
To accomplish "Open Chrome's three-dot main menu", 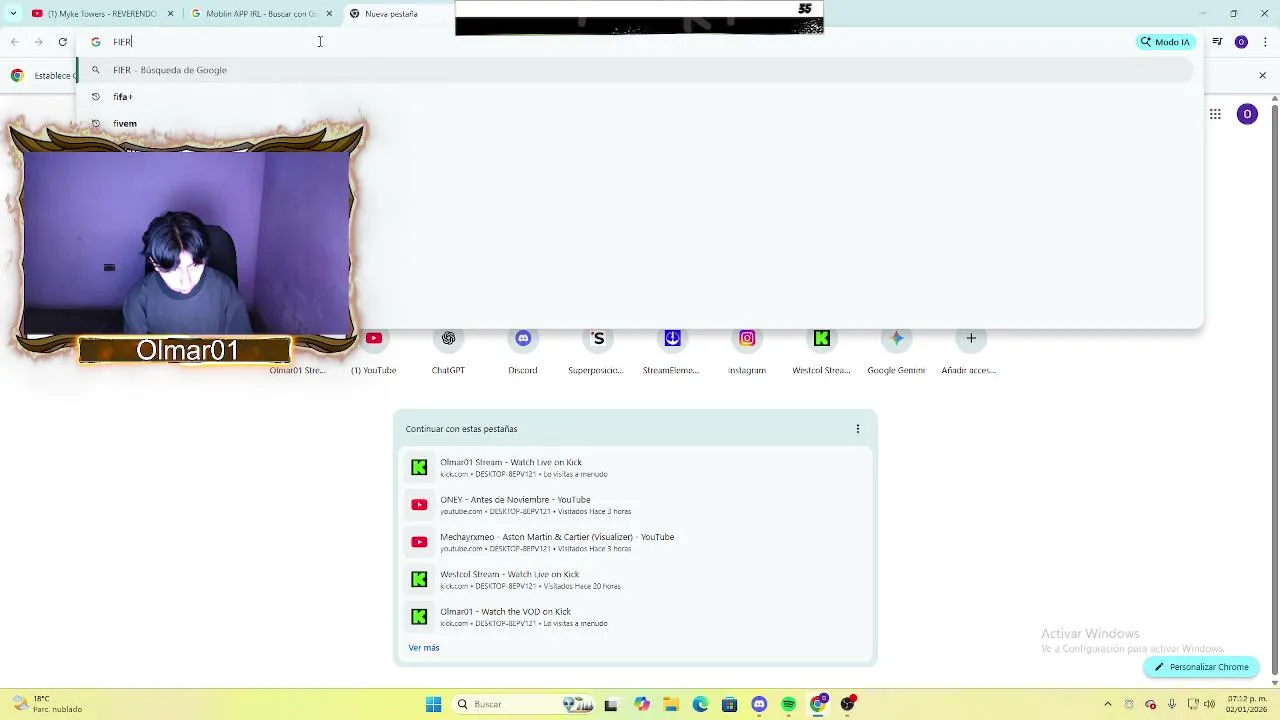I will 1263,42.
